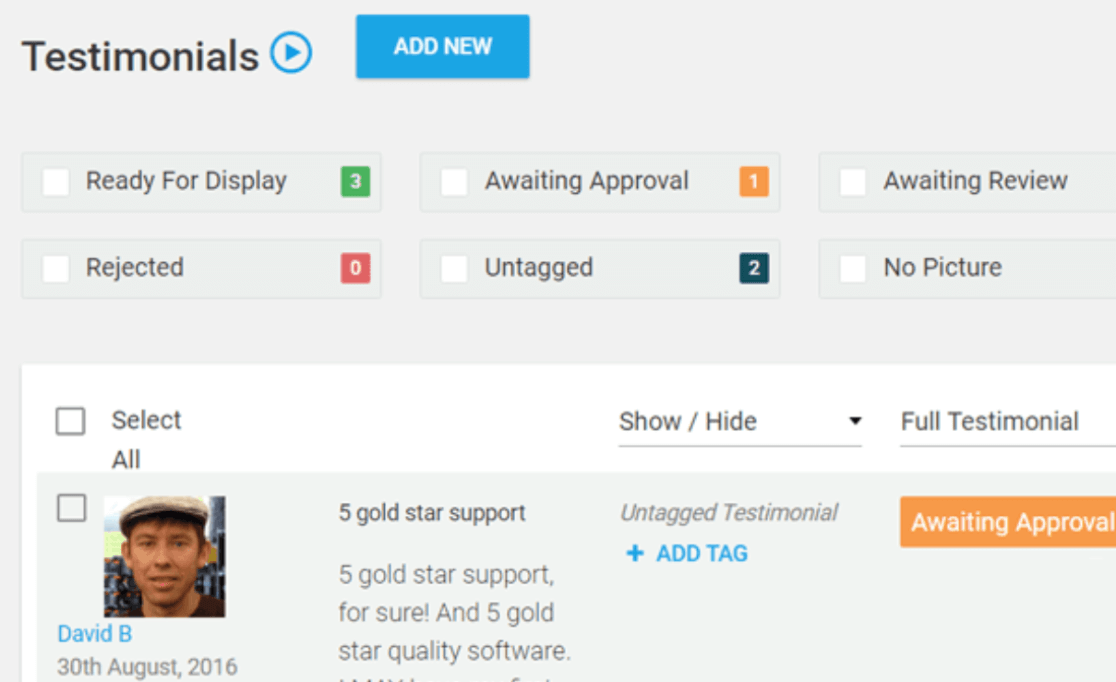Click the ADD NEW button
This screenshot has width=1116, height=682.
pyautogui.click(x=442, y=46)
